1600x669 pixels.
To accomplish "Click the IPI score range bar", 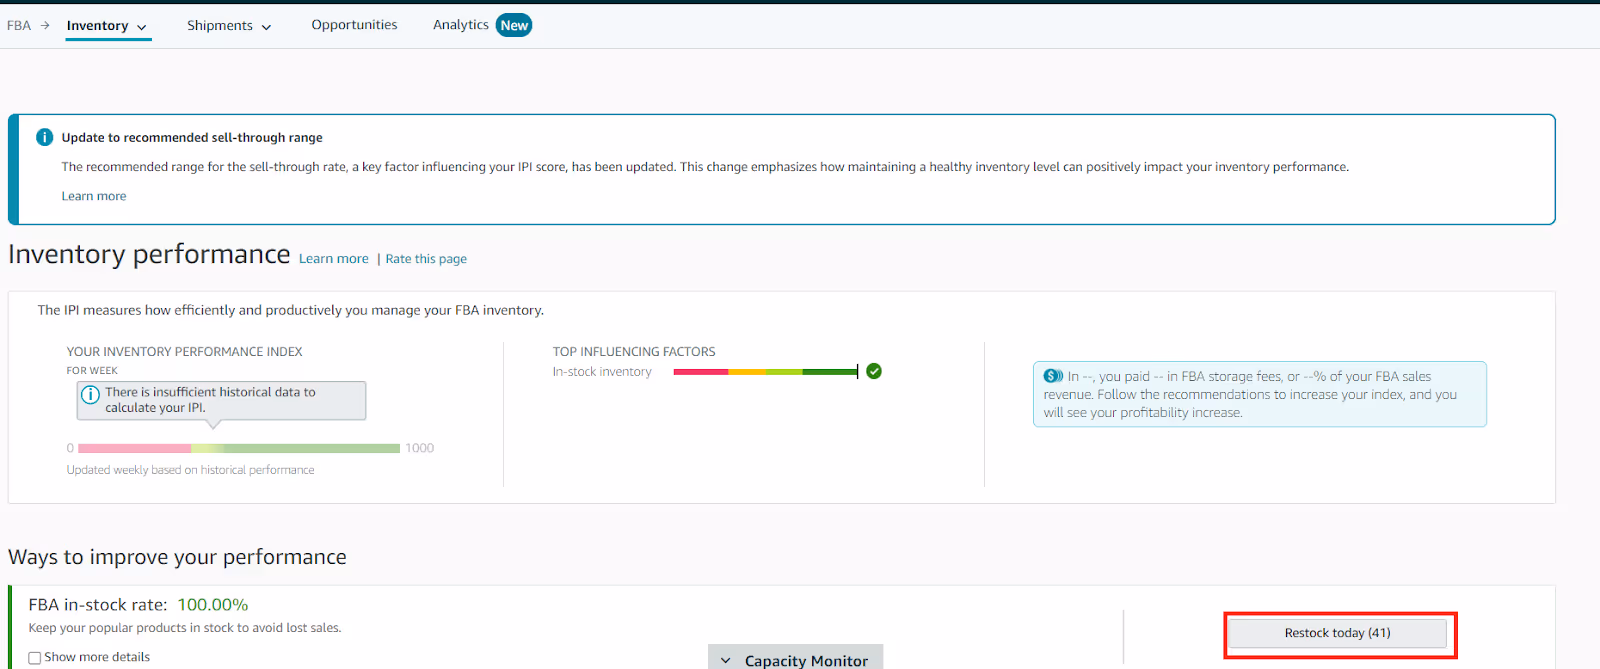I will [239, 448].
